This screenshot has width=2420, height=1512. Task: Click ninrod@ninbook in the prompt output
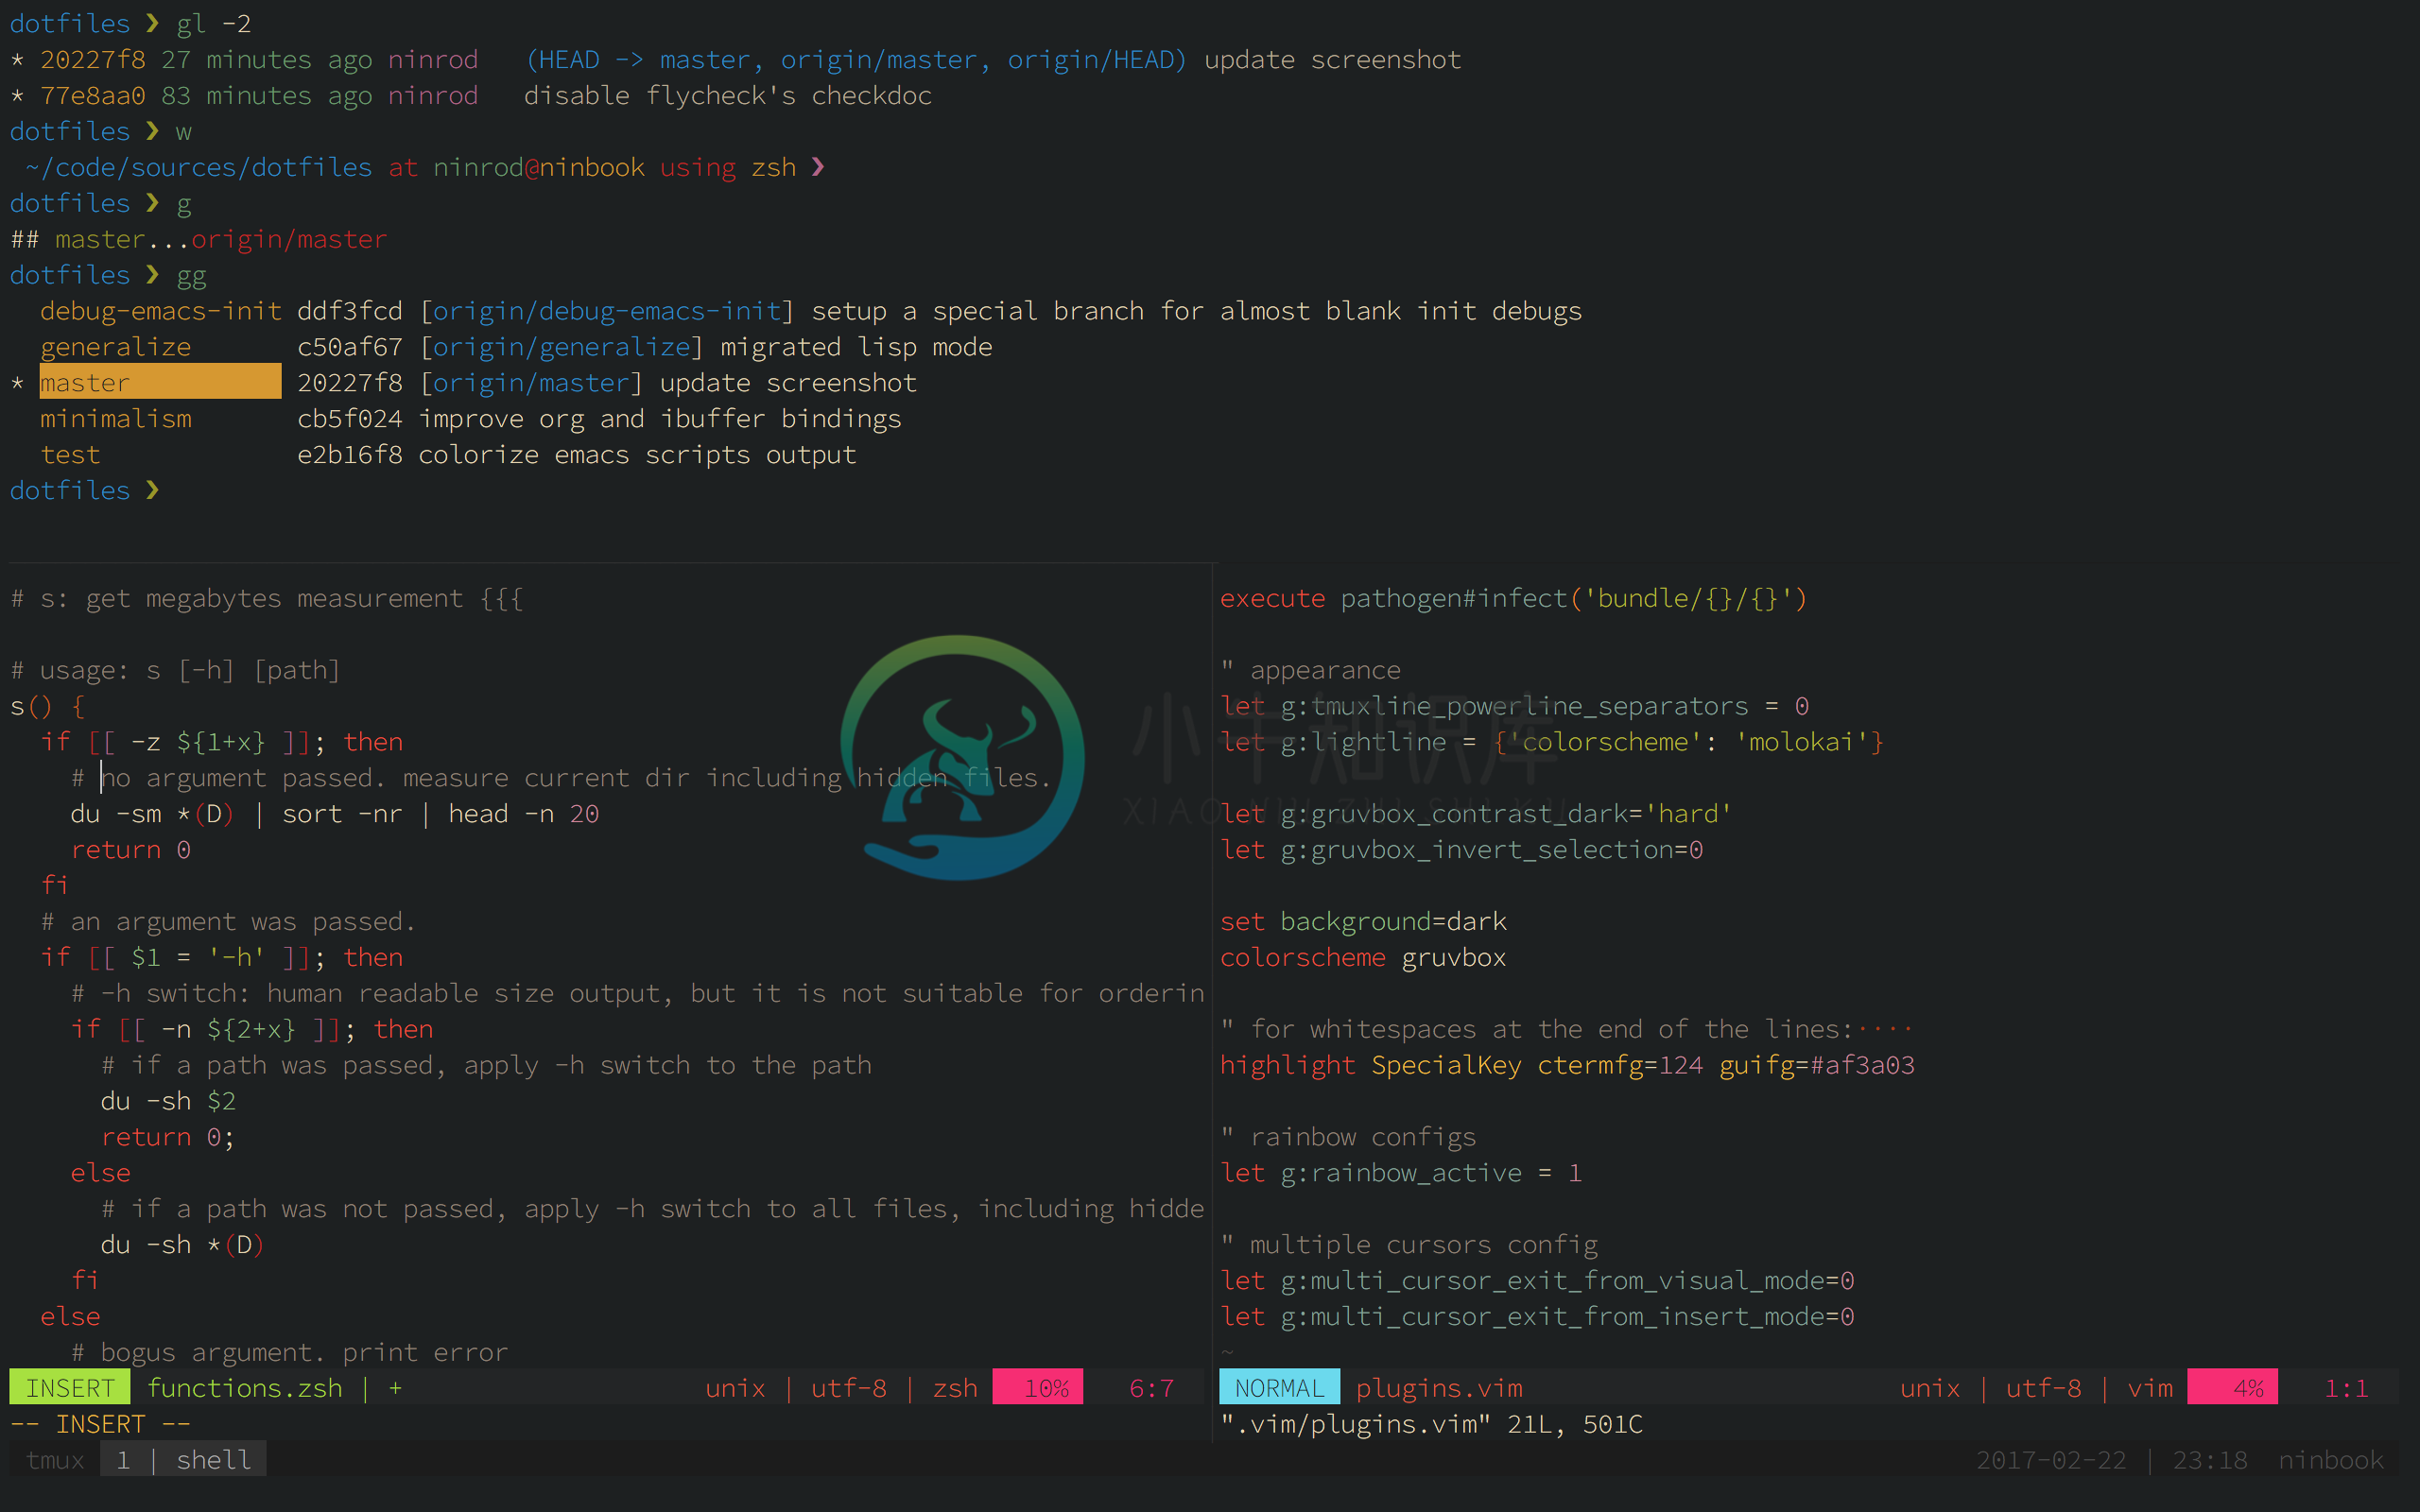pyautogui.click(x=539, y=168)
